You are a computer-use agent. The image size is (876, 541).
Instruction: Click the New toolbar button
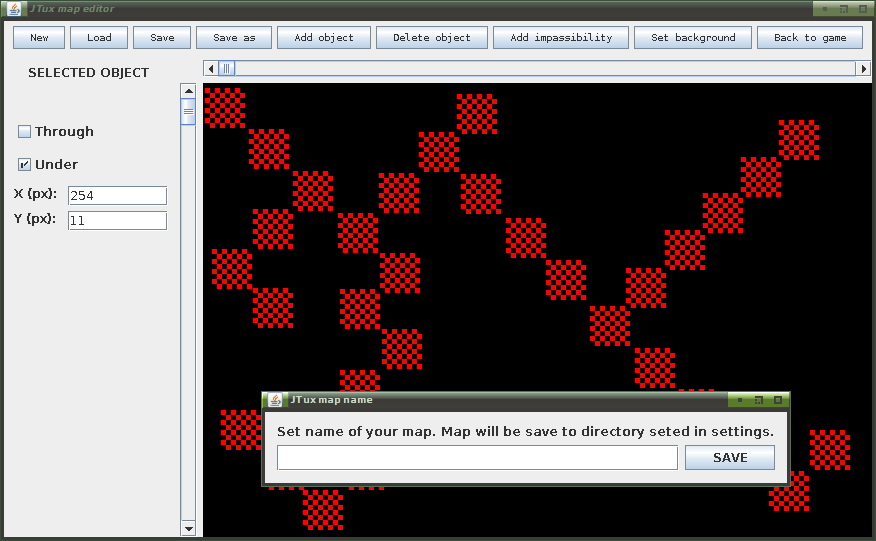(39, 37)
